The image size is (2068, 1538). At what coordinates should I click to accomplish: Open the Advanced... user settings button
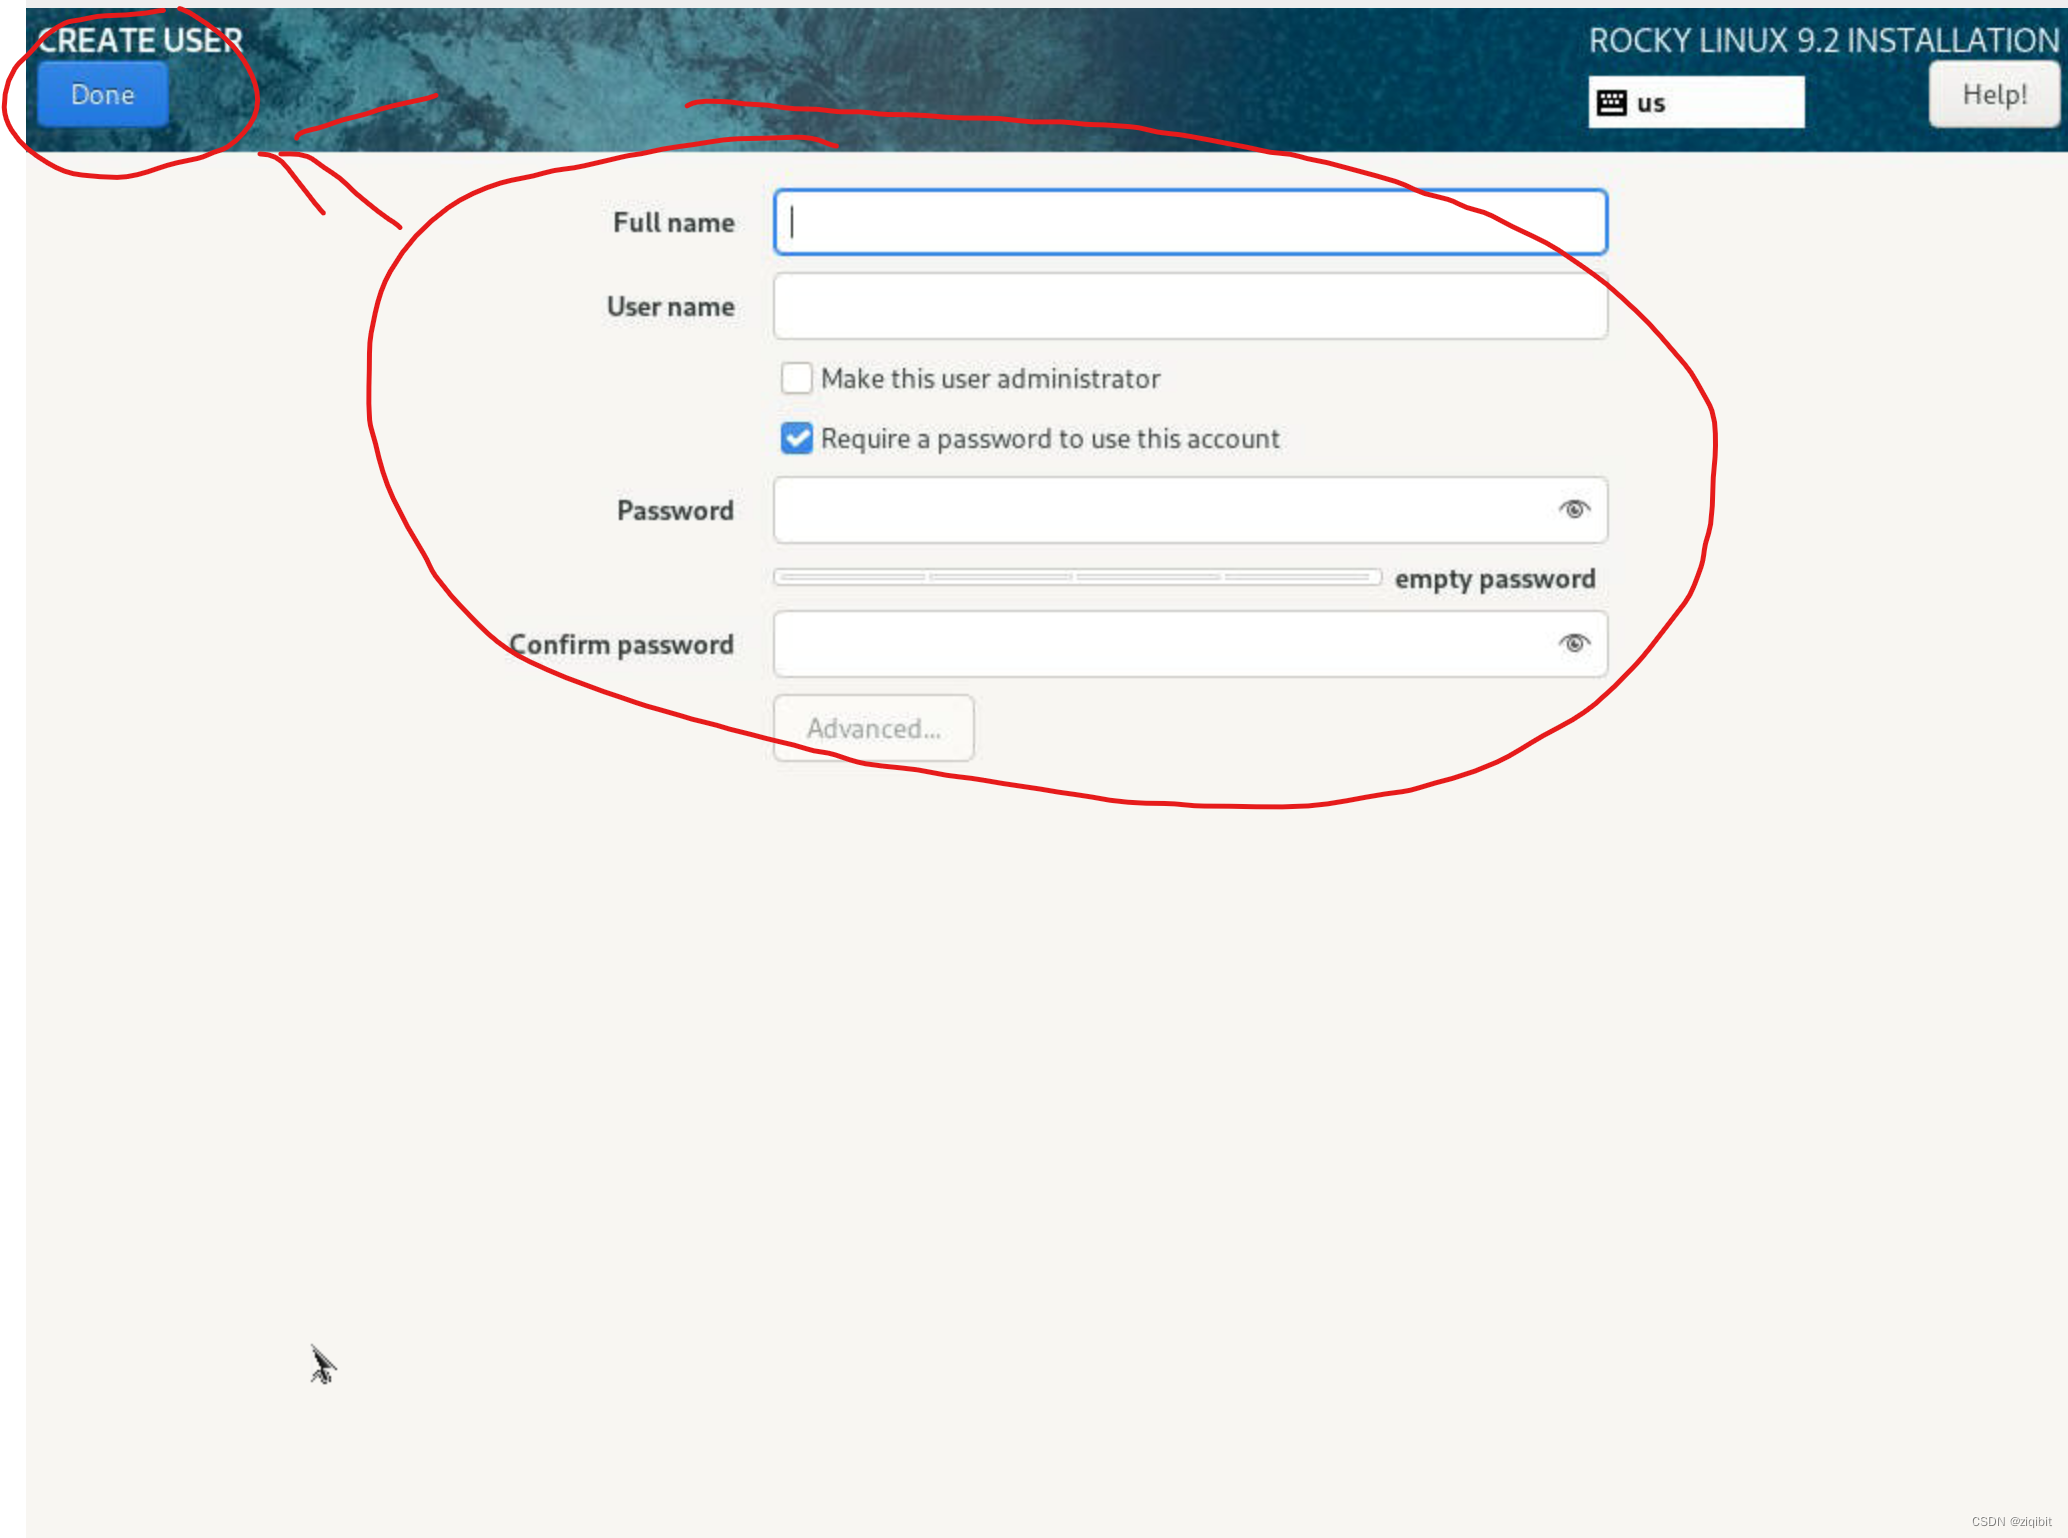(874, 728)
